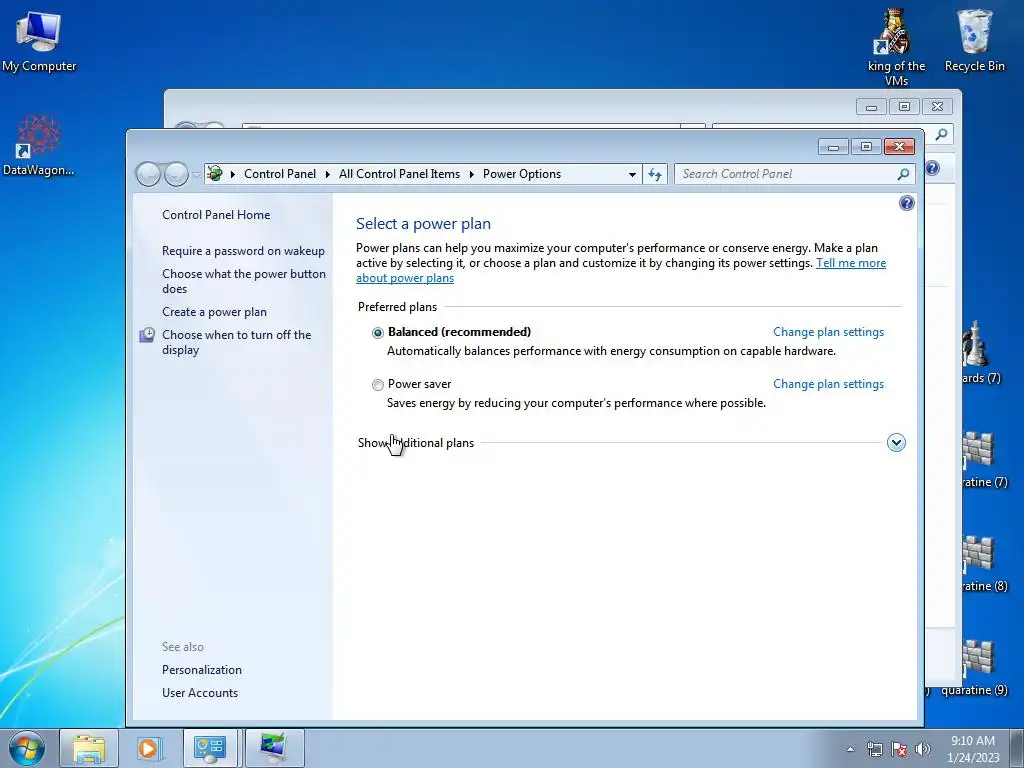Screen dimensions: 1024x768
Task: Click the search magnifier in Power Options window
Action: [903, 174]
